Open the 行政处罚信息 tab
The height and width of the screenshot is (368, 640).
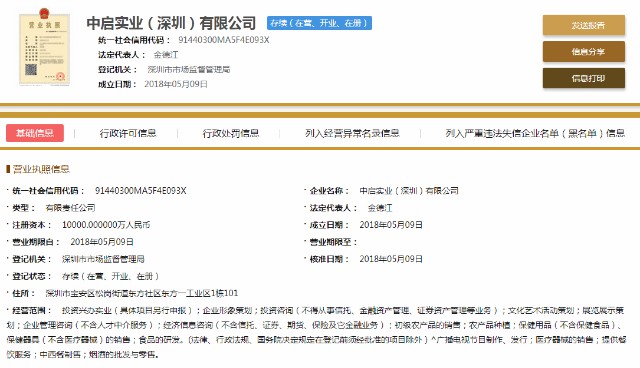(x=231, y=133)
